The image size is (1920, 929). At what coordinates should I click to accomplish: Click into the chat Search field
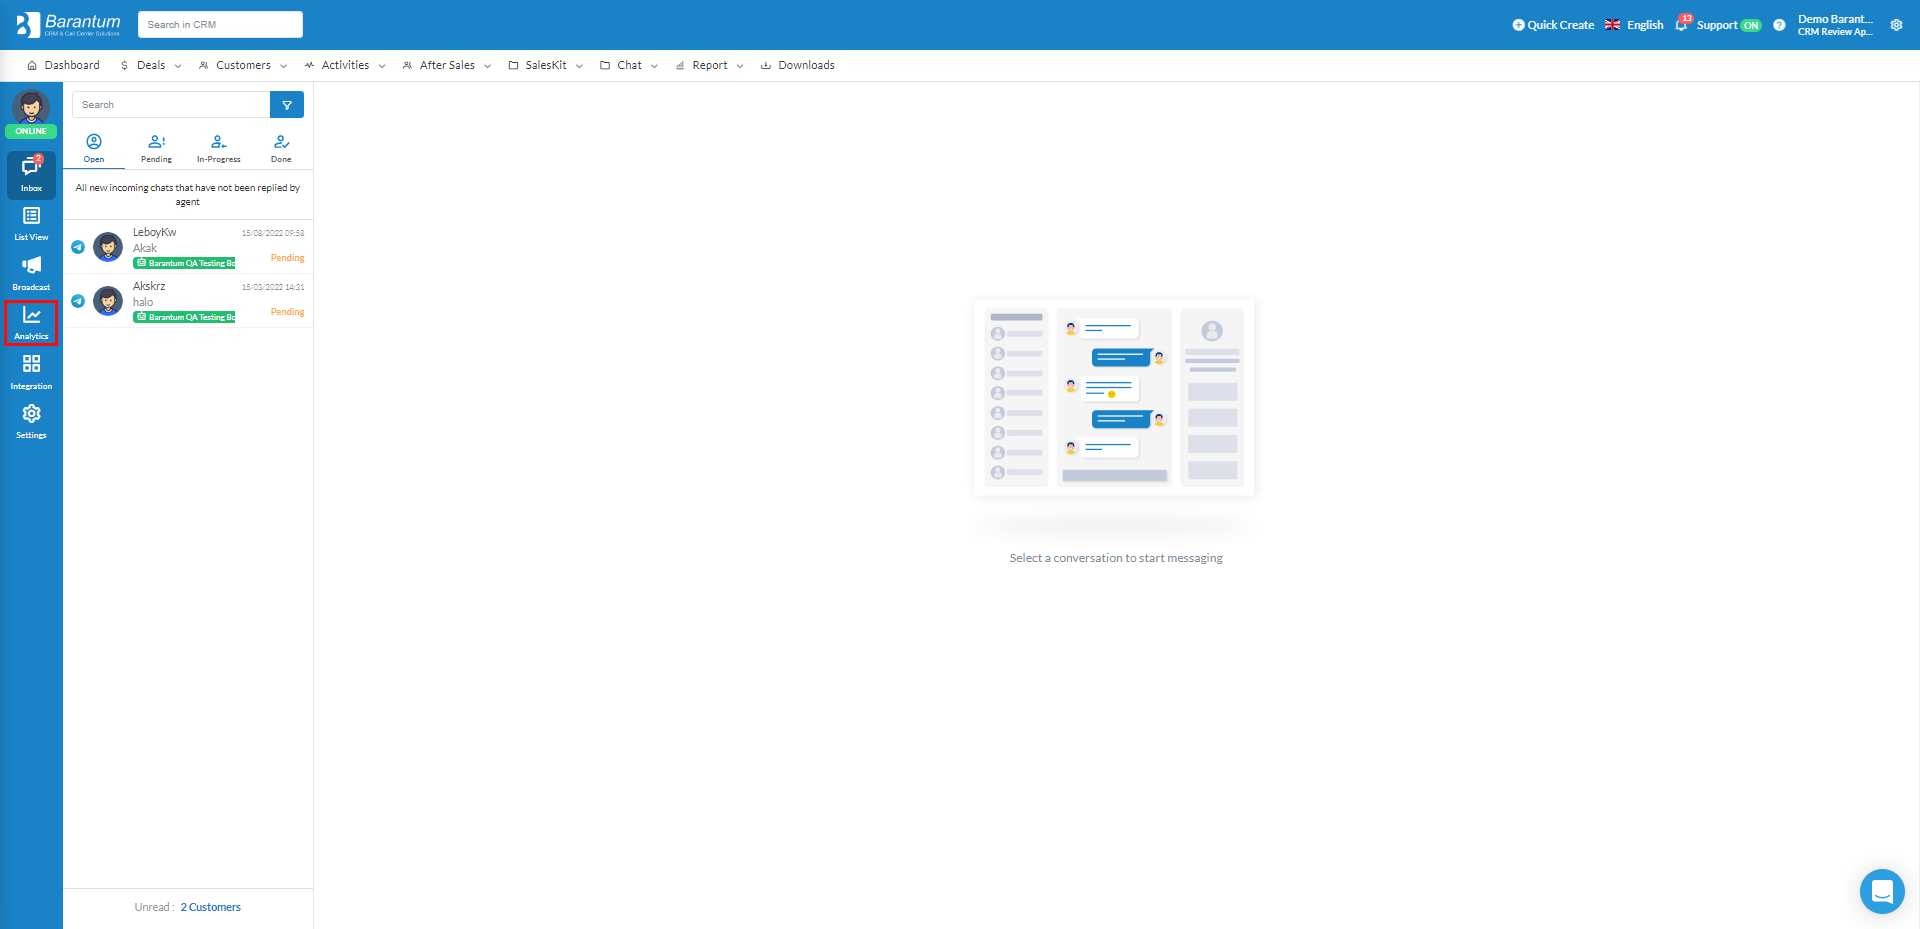pyautogui.click(x=171, y=105)
